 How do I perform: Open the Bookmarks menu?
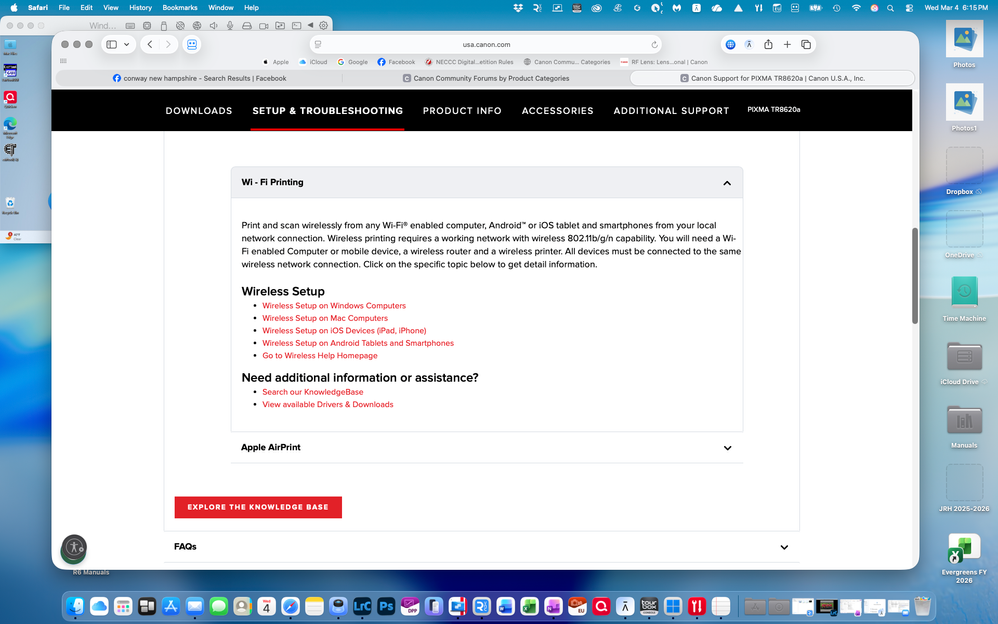(x=180, y=8)
